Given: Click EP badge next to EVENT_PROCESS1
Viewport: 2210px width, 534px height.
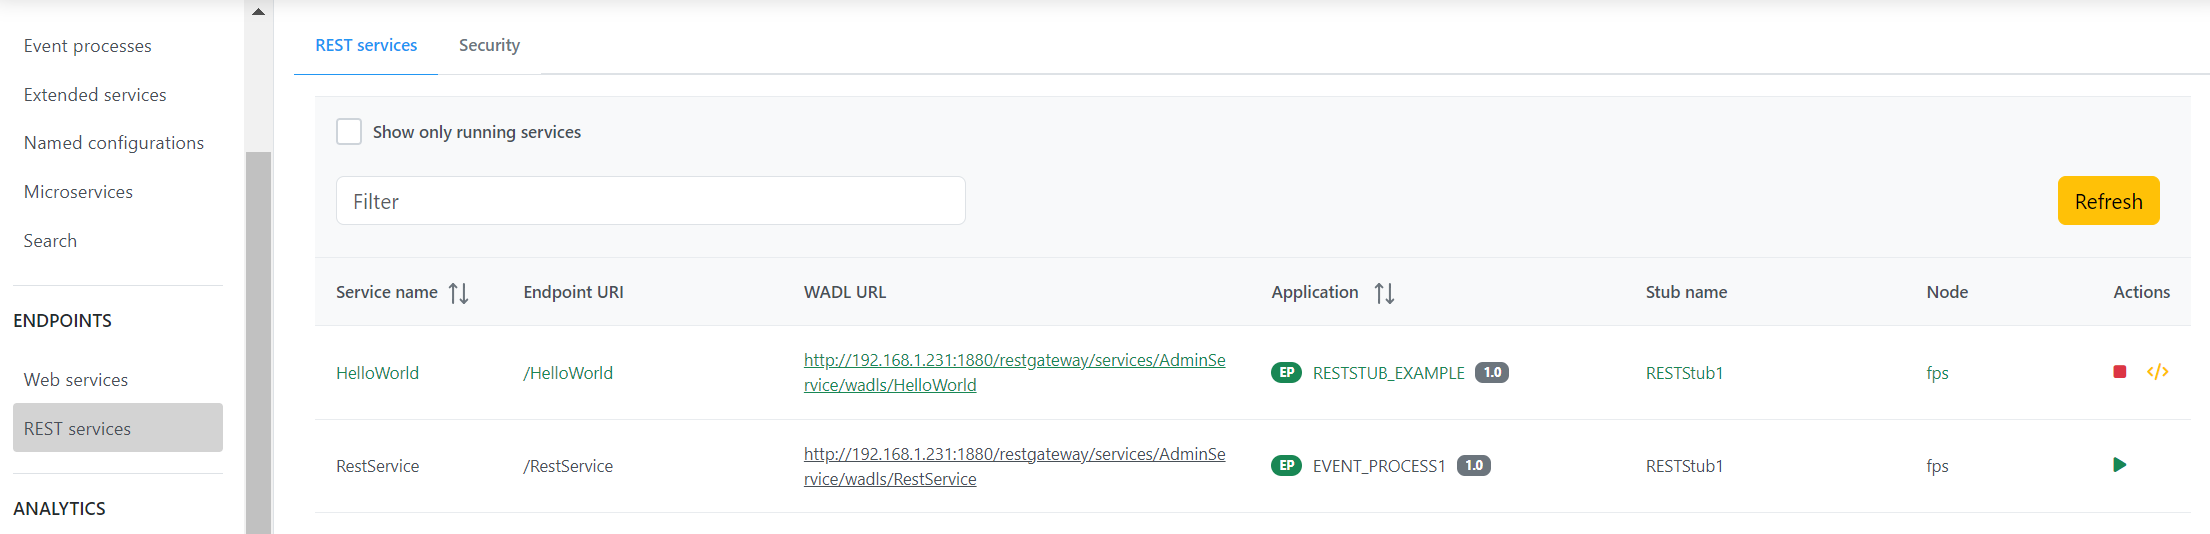Looking at the screenshot, I should pyautogui.click(x=1286, y=466).
